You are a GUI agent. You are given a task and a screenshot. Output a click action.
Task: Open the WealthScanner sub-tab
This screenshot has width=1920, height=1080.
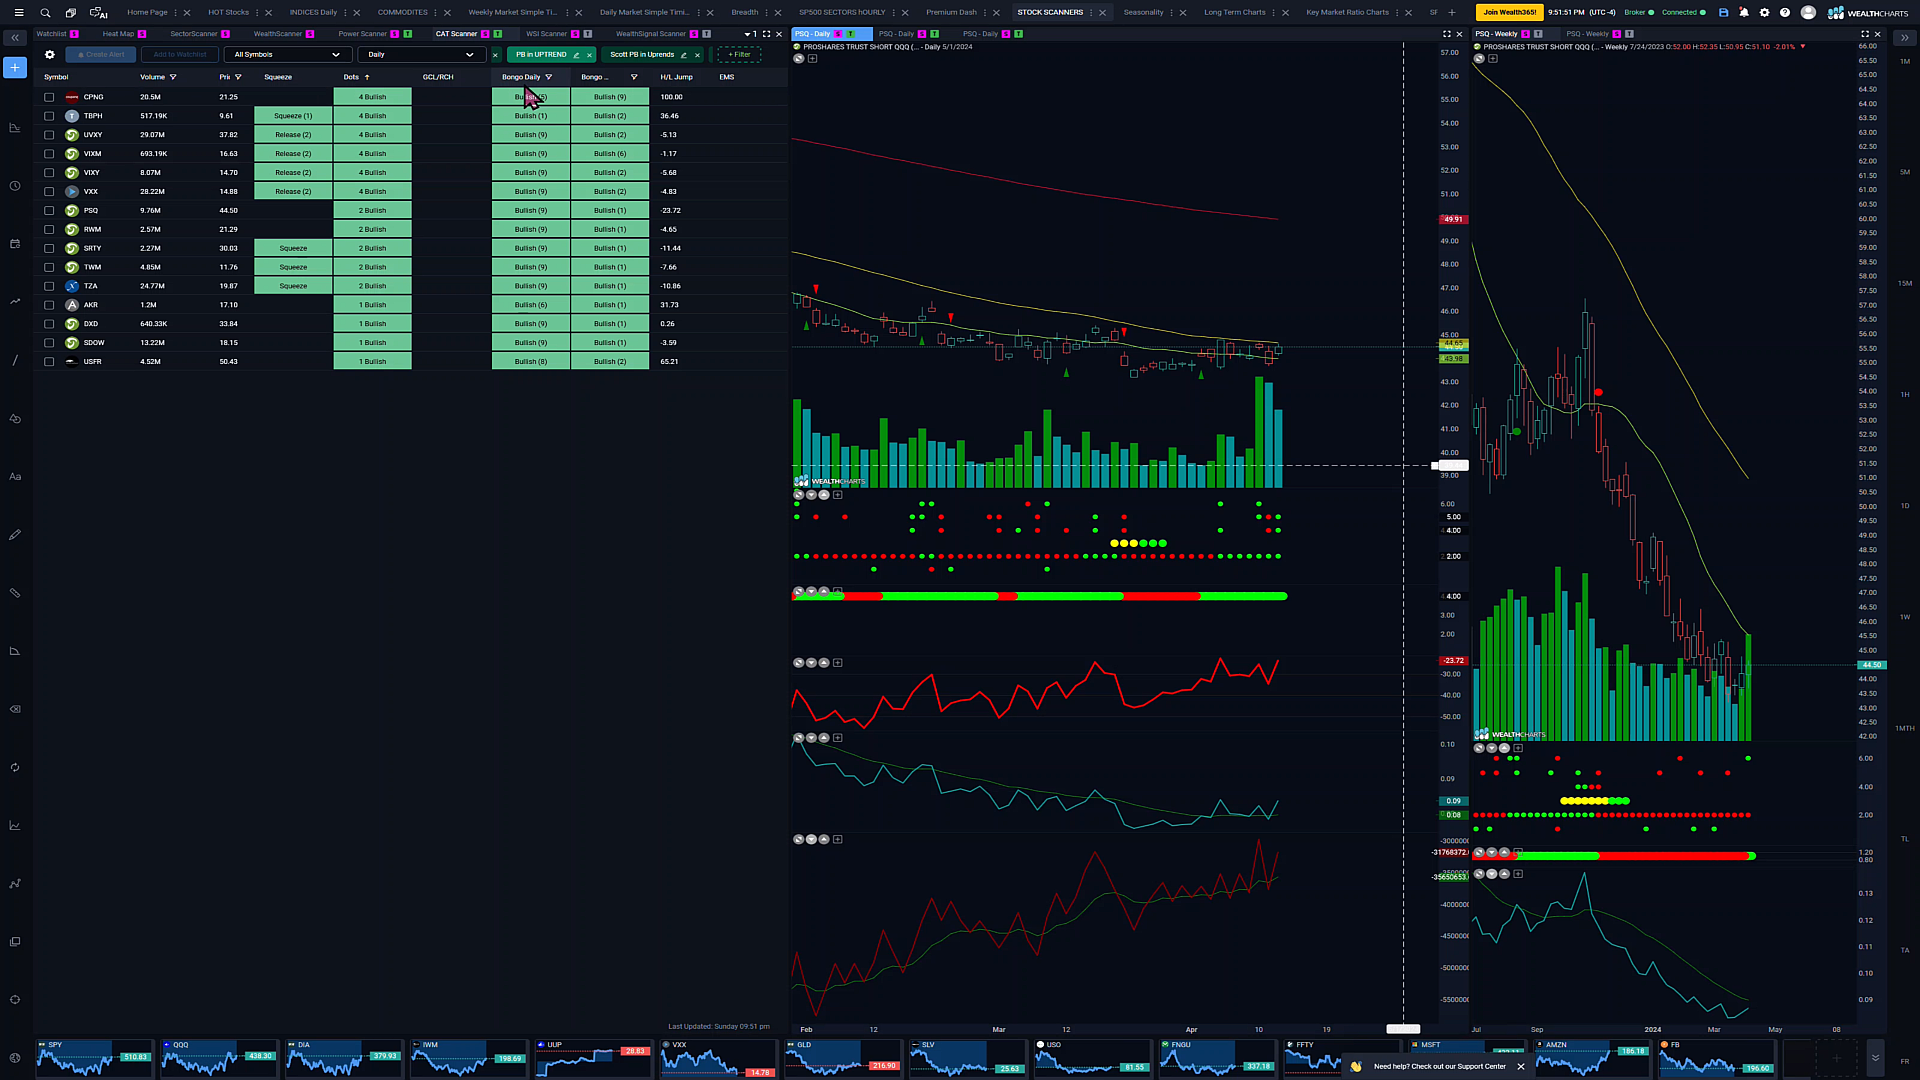click(277, 34)
